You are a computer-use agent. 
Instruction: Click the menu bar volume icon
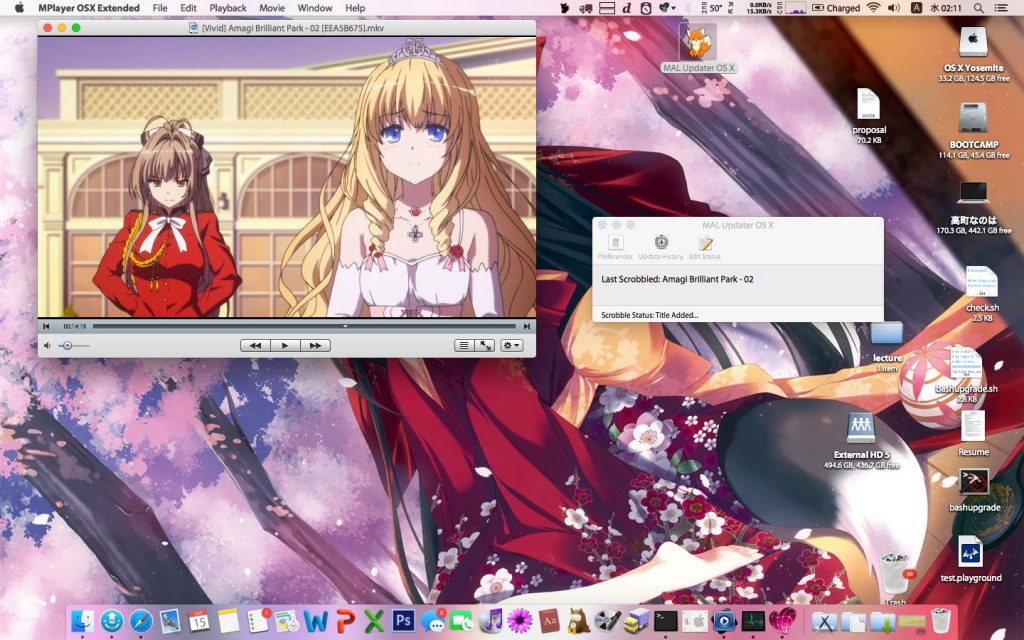click(x=894, y=8)
